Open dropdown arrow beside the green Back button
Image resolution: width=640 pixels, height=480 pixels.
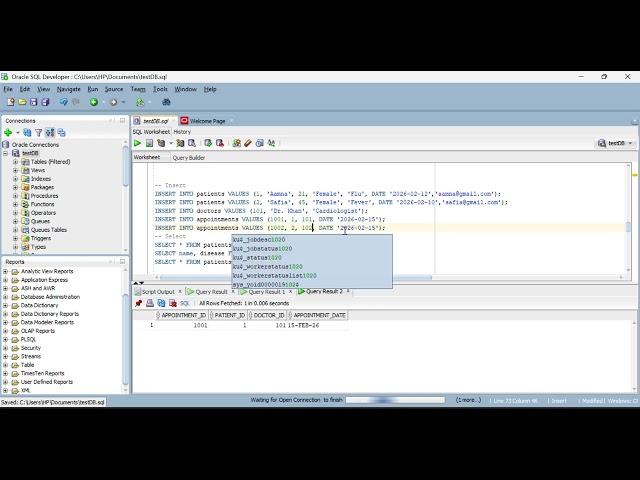tap(104, 102)
